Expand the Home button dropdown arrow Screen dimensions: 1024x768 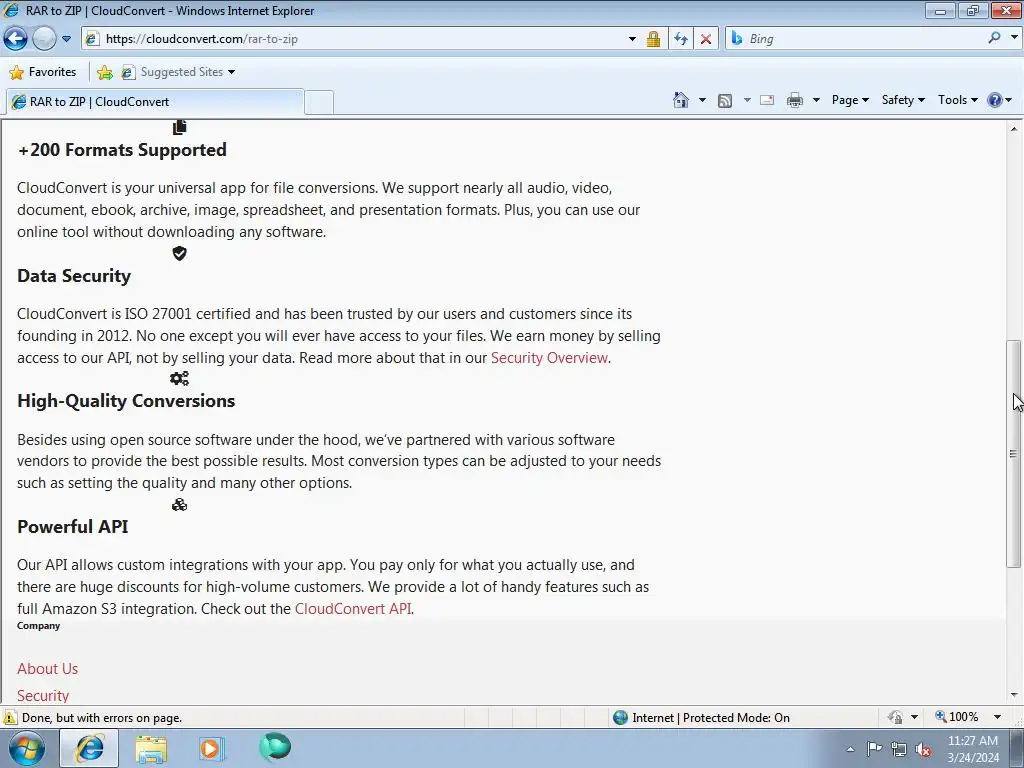coord(702,100)
